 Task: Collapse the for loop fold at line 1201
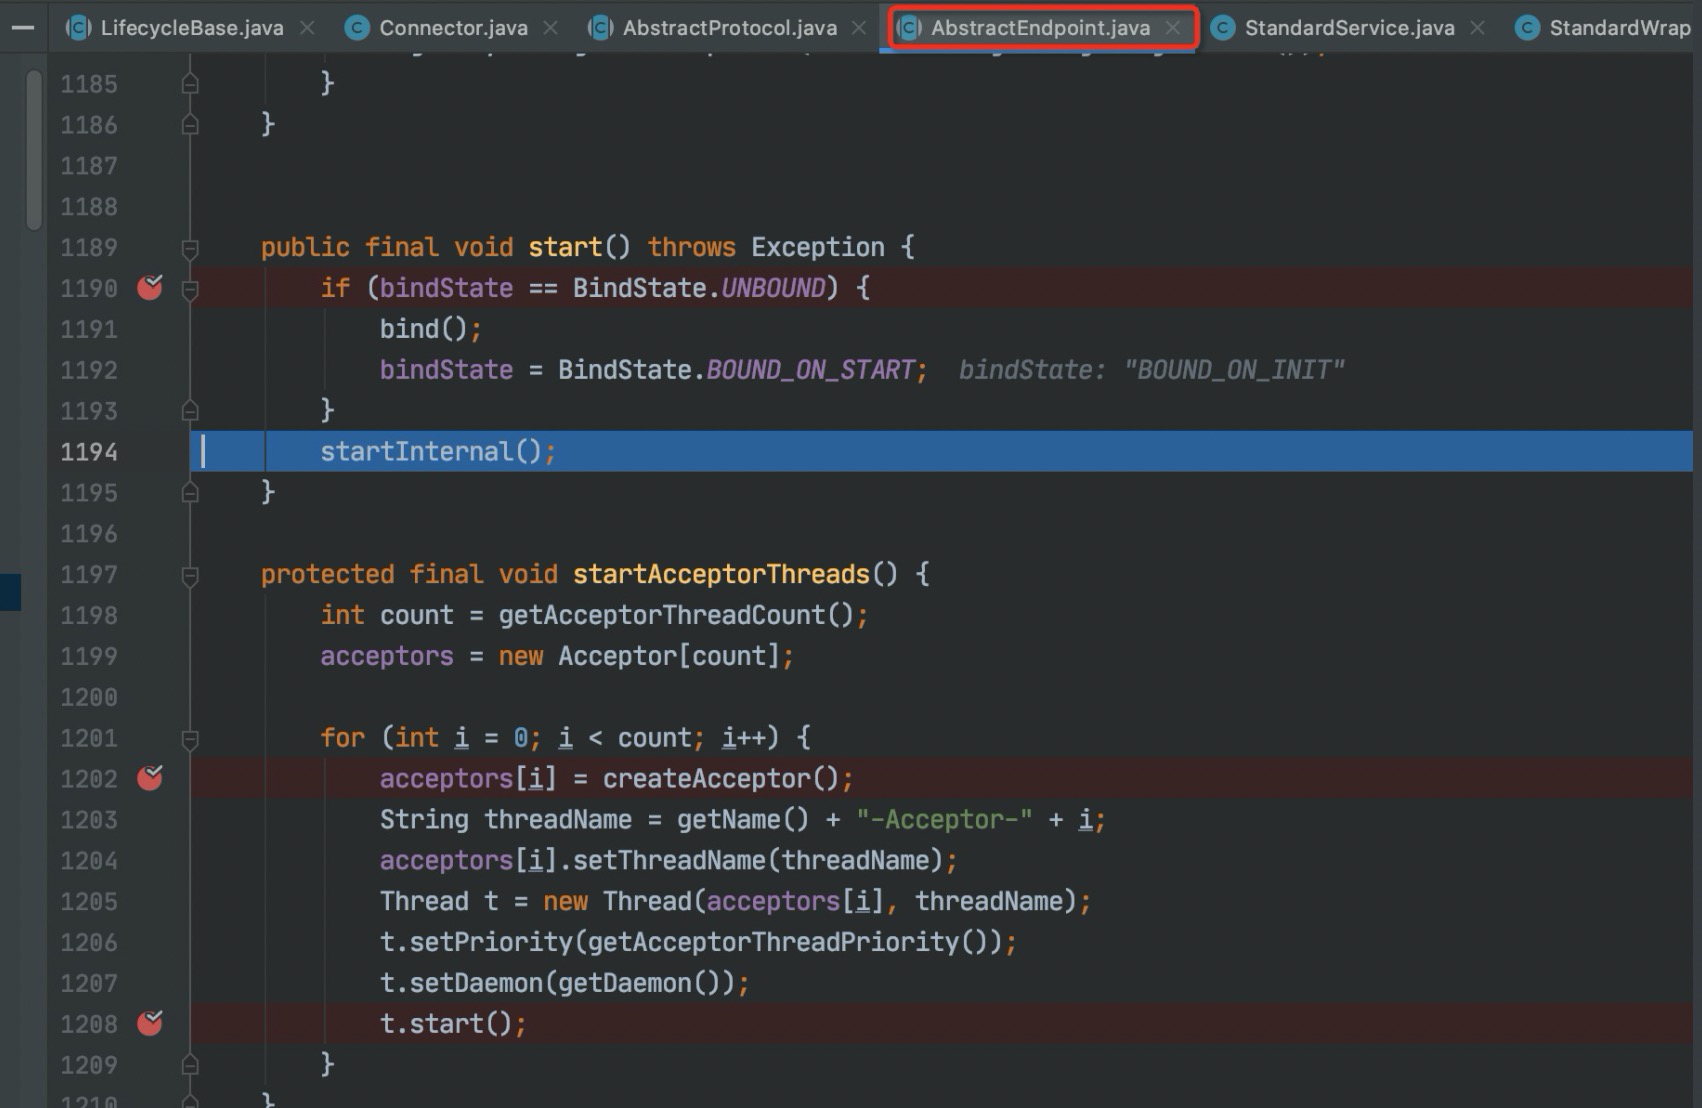[x=190, y=739]
